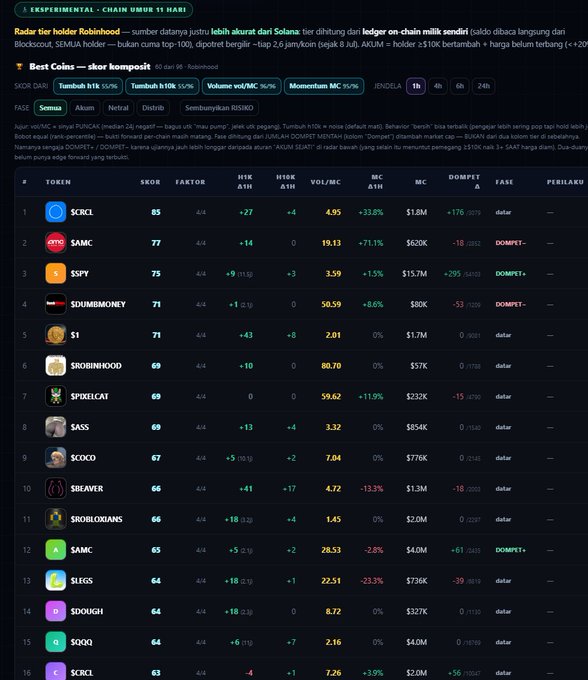Screen dimensions: 588x680
Task: Click the DOMPET+ label in the $SPY row
Action: click(x=510, y=274)
